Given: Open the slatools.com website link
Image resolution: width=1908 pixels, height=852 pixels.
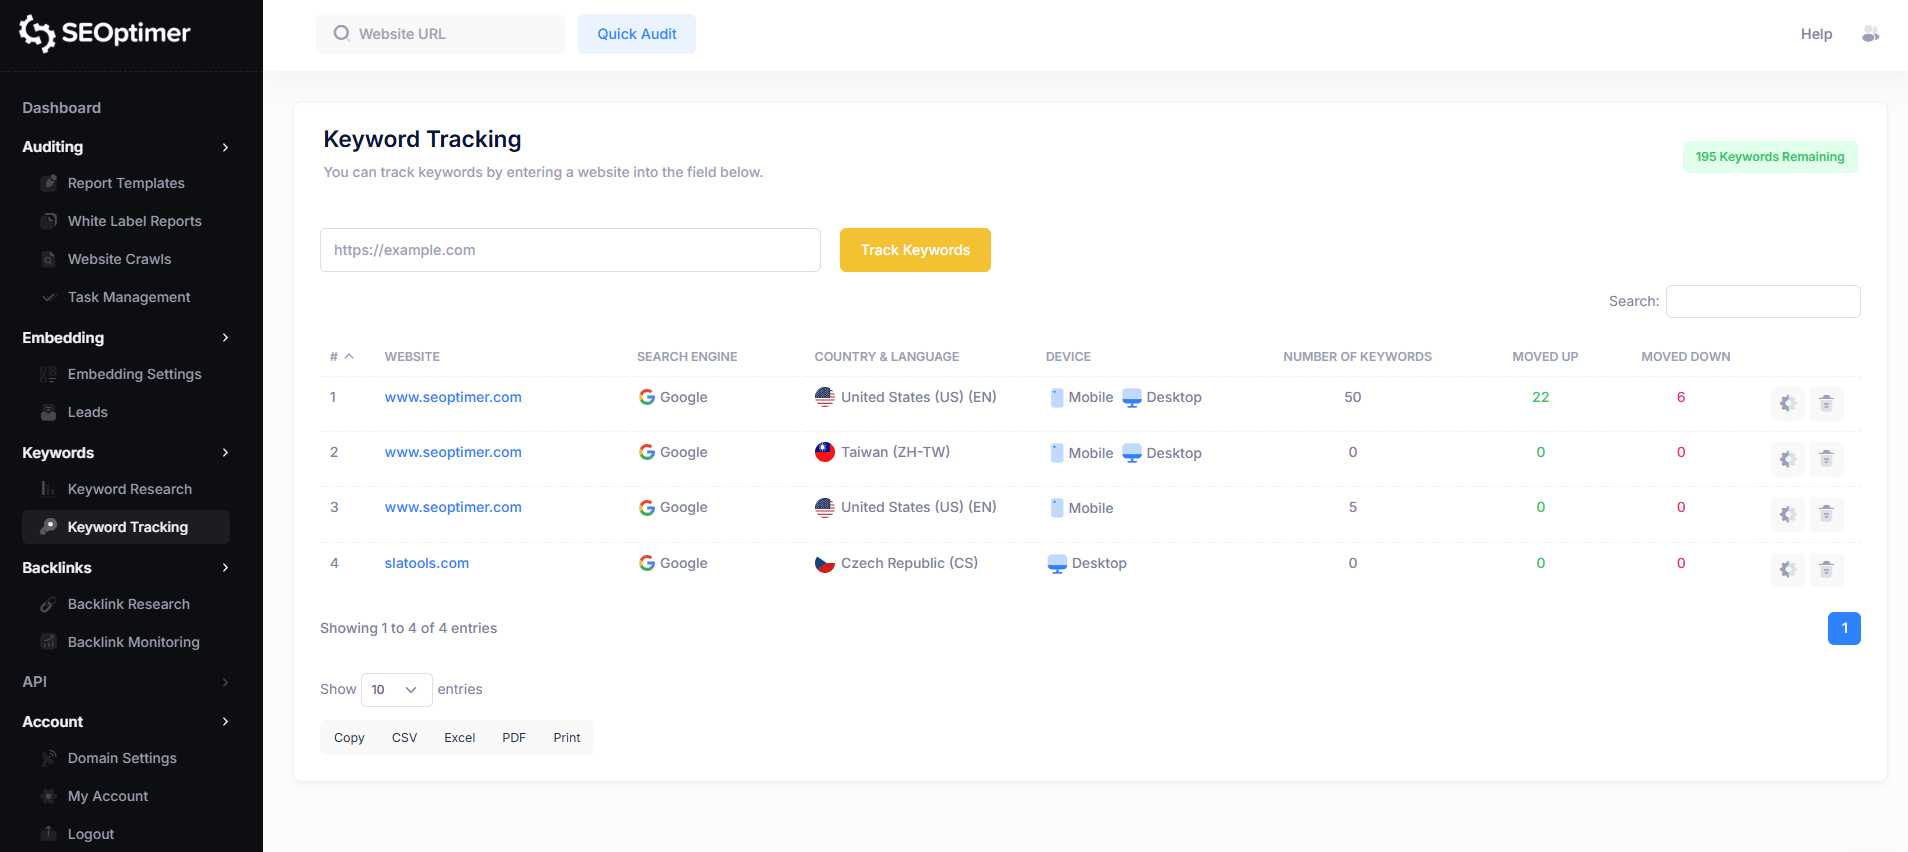Looking at the screenshot, I should 426,563.
